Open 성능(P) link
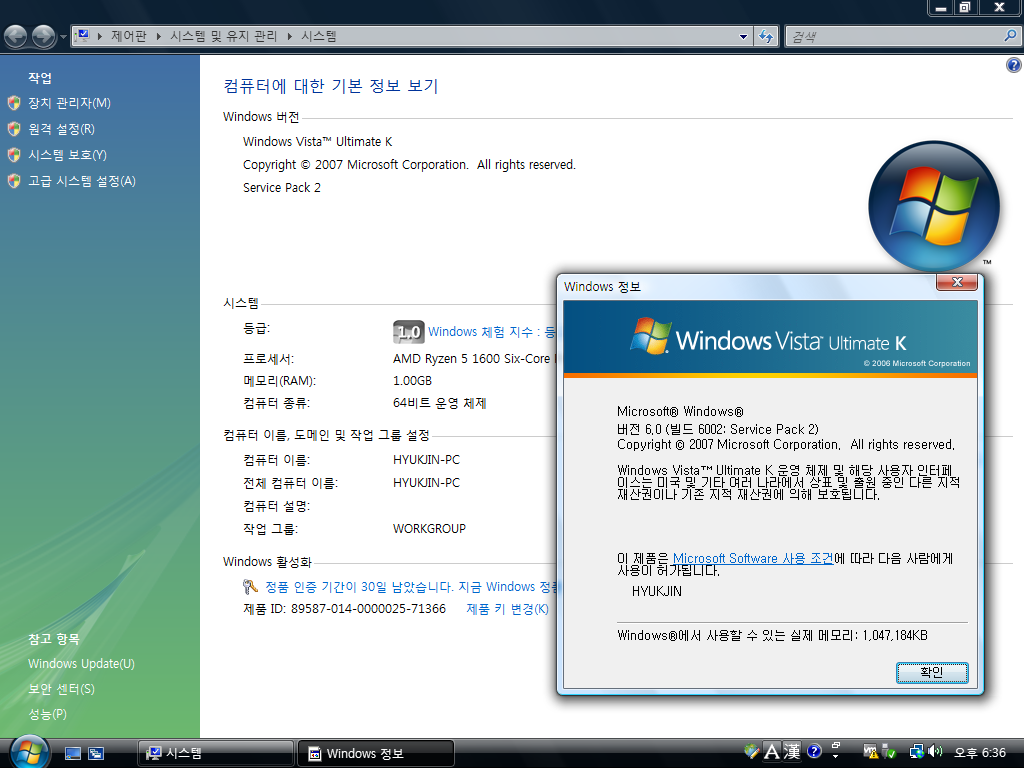The height and width of the screenshot is (768, 1024). pyautogui.click(x=48, y=714)
